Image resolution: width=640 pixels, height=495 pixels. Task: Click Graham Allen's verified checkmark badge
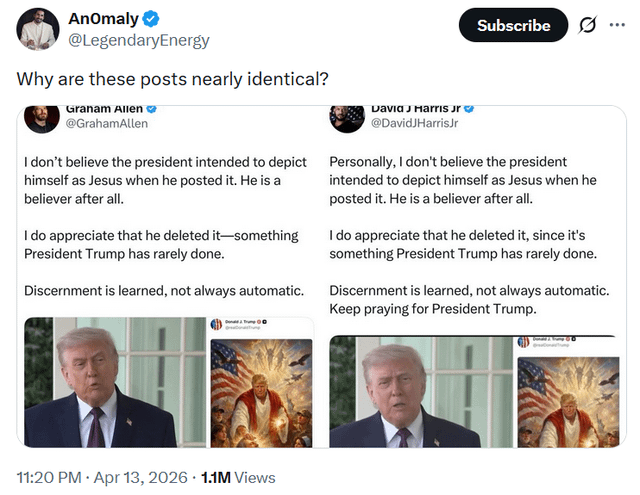152,108
